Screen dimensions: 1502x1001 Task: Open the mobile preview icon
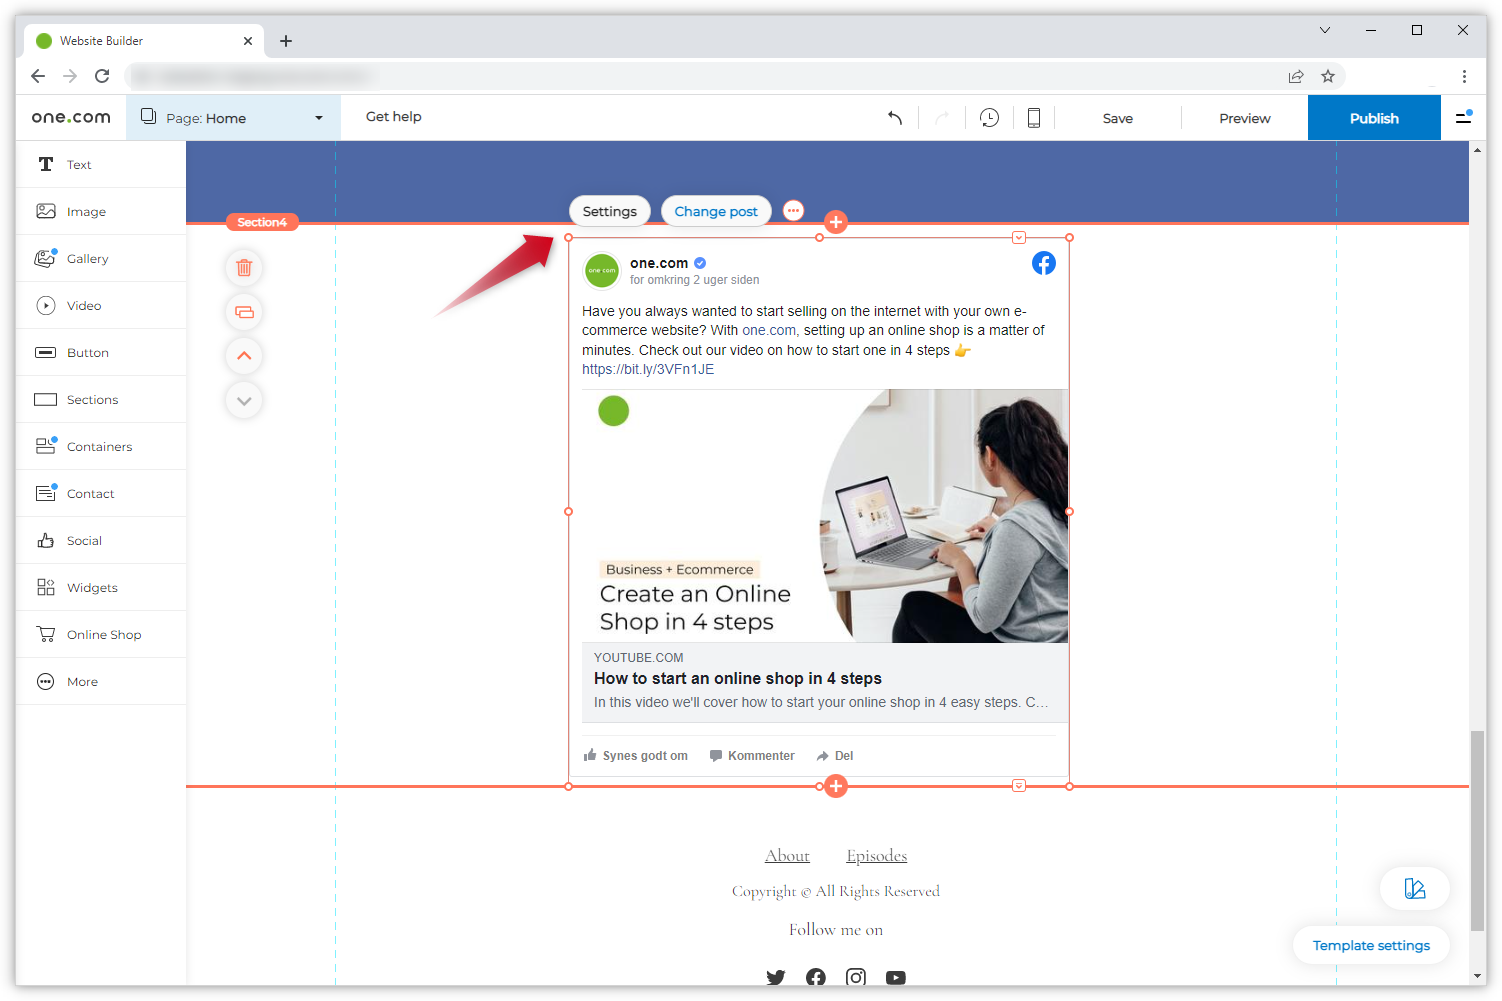1033,117
